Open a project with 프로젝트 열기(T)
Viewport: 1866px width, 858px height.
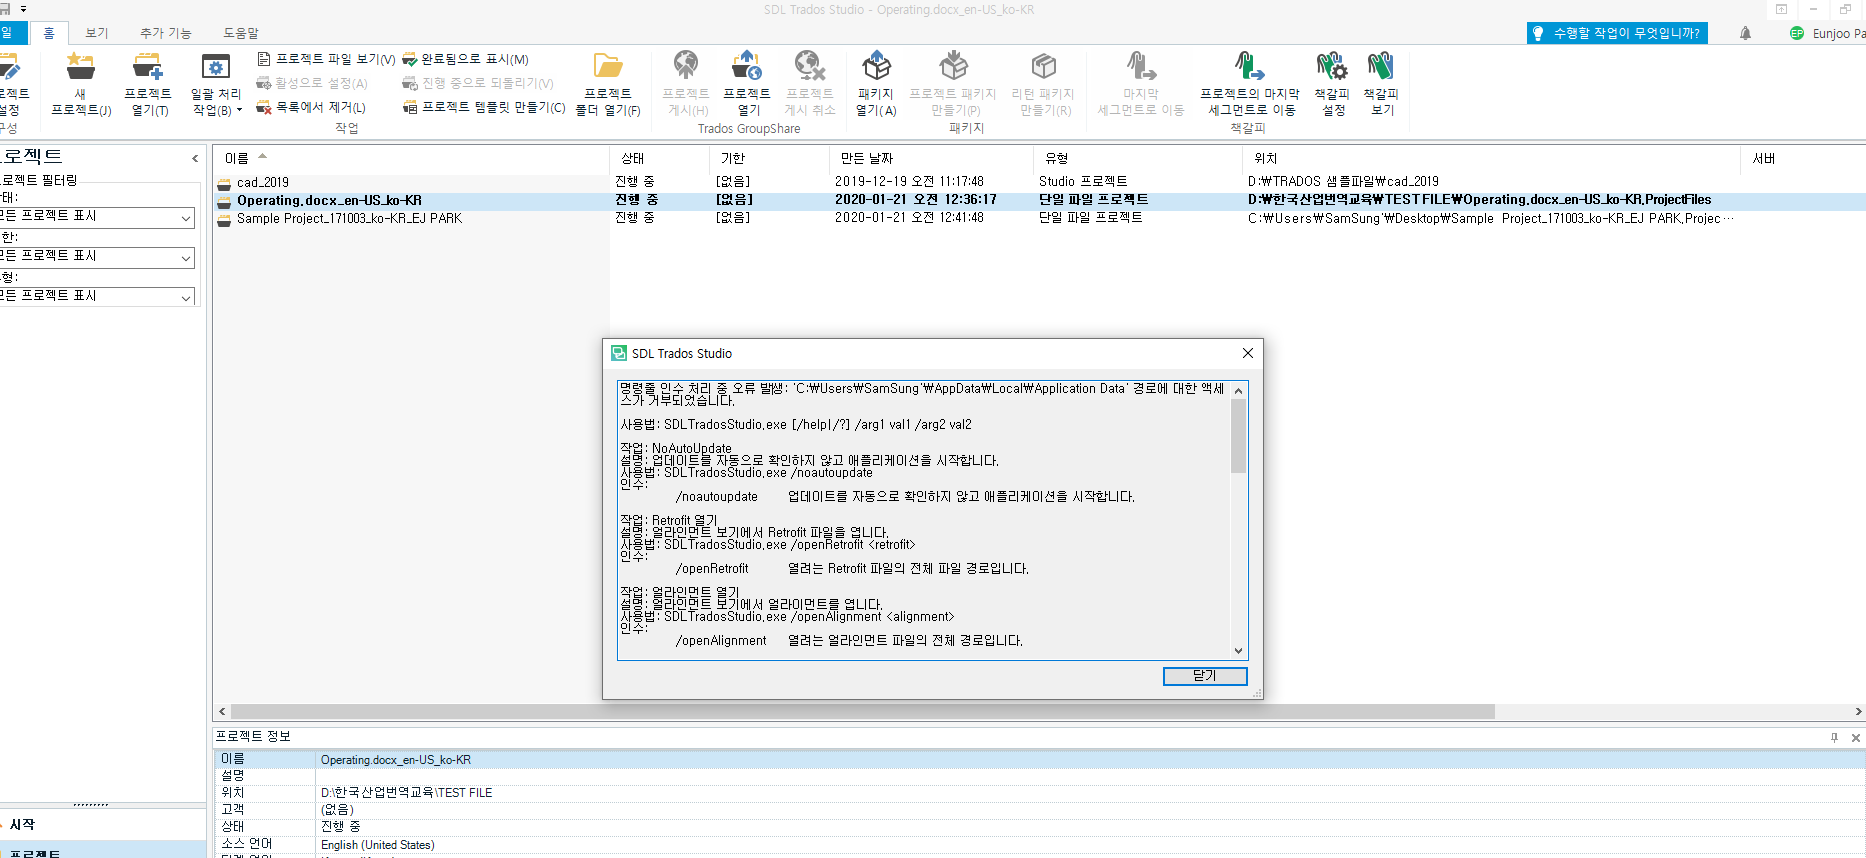pyautogui.click(x=148, y=84)
